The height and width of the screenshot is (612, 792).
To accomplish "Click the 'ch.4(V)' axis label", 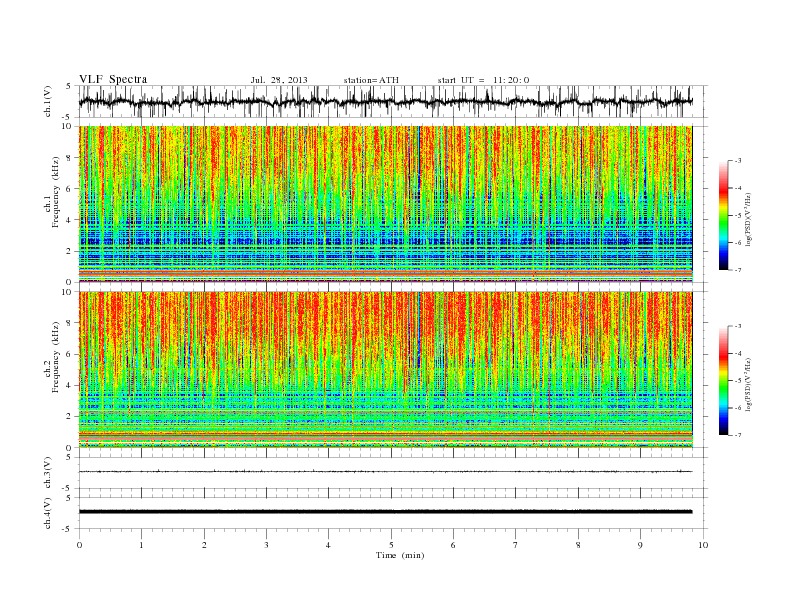I will pos(48,513).
